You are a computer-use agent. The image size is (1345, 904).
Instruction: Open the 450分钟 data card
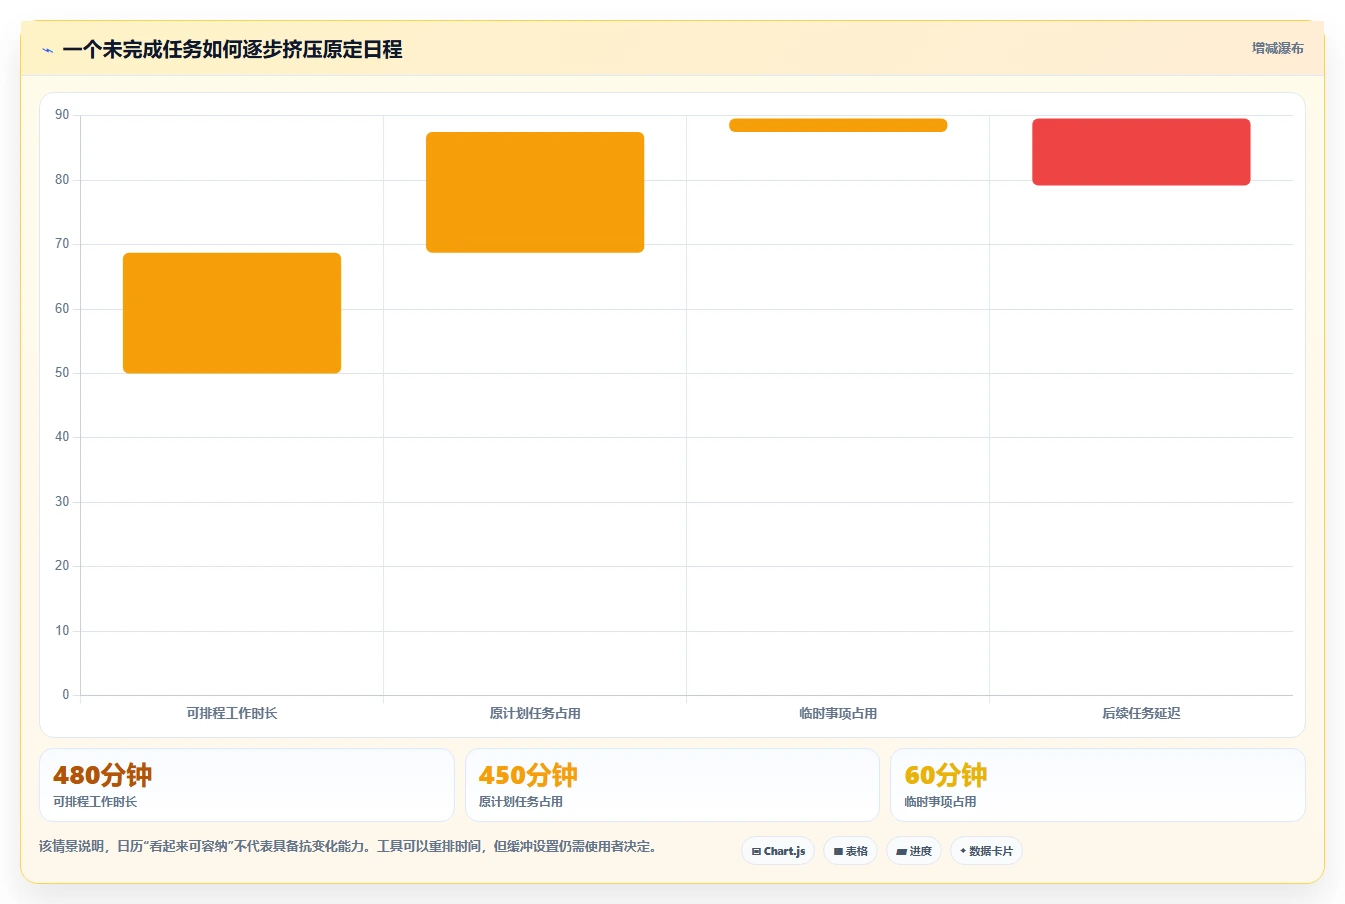click(672, 785)
